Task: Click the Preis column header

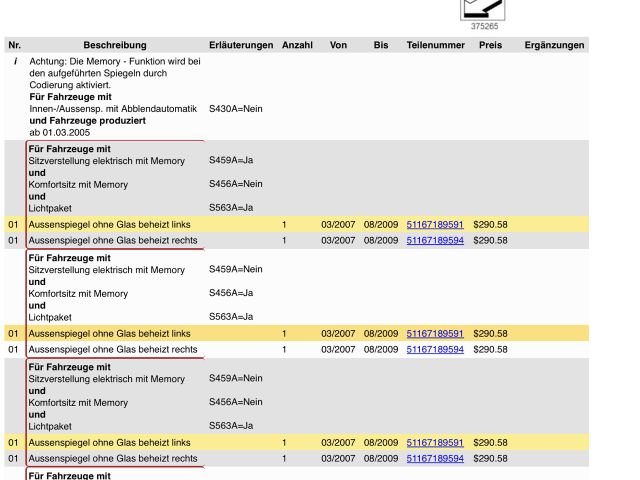Action: (490, 45)
